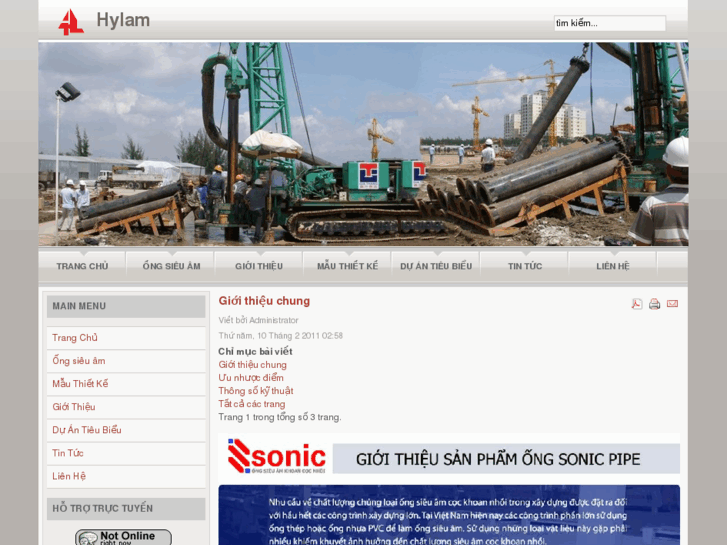Open ỐNG SIÊU ÂM navigation tab
Viewport: 727px width, 545px height.
pyautogui.click(x=171, y=266)
